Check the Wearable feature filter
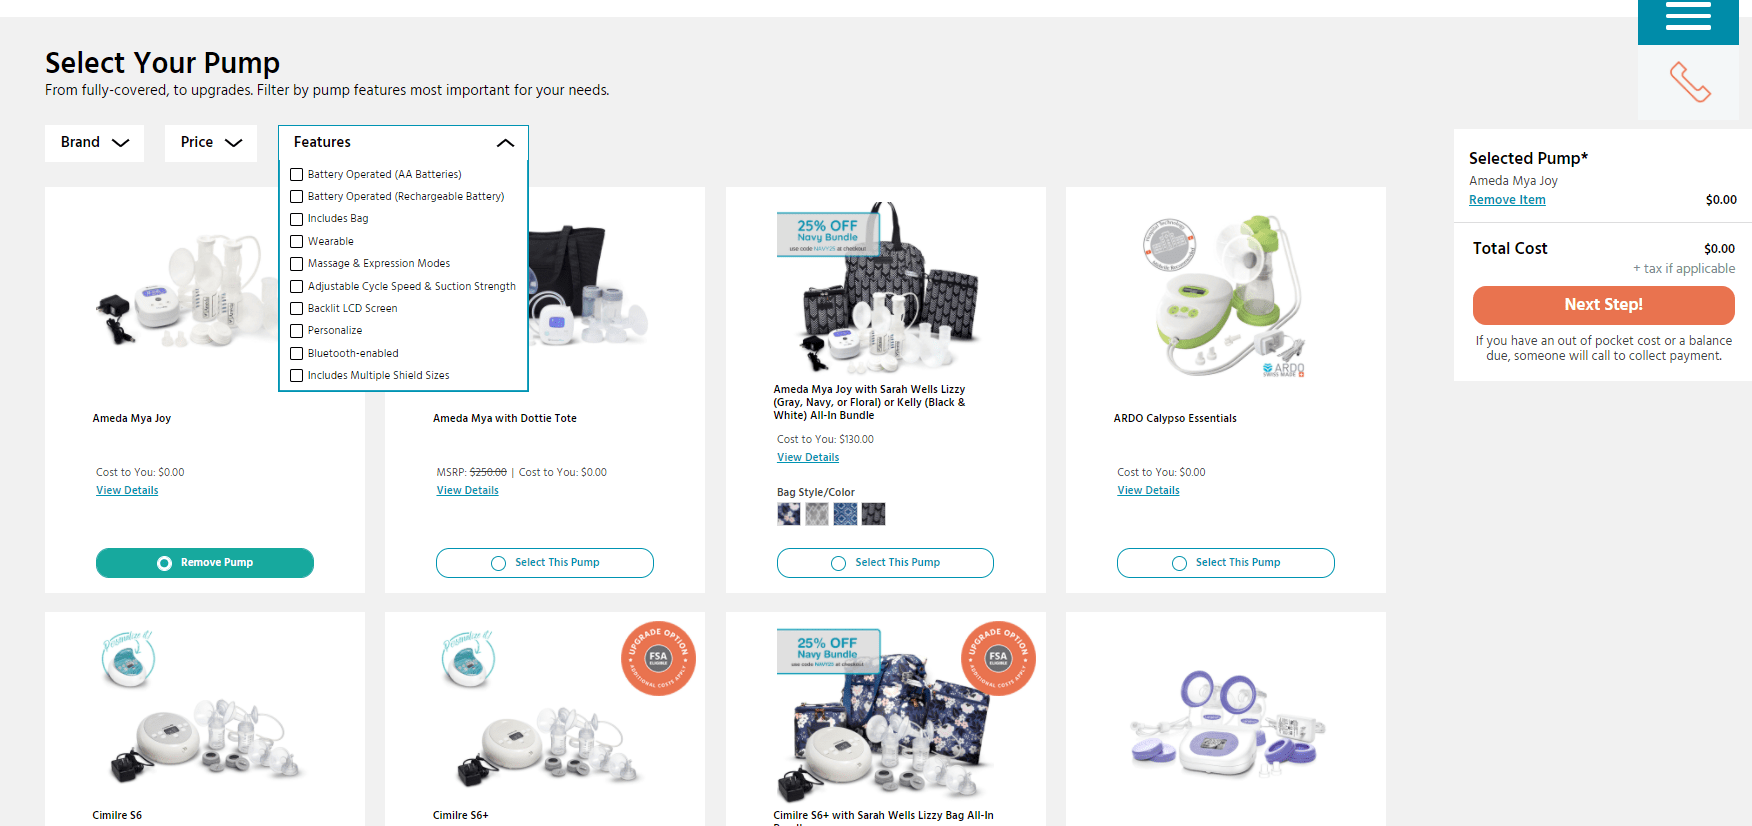Image resolution: width=1752 pixels, height=826 pixels. point(297,242)
